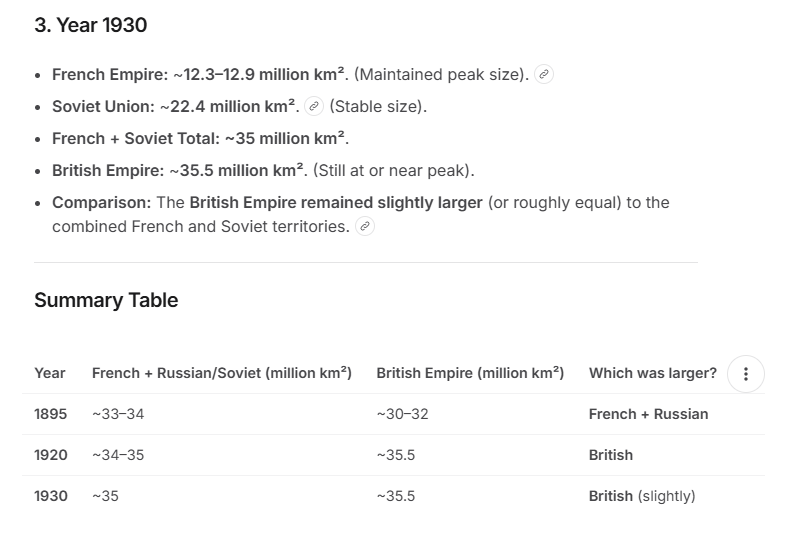Click the 1895 table row year
Image resolution: width=790 pixels, height=548 pixels.
(50, 414)
